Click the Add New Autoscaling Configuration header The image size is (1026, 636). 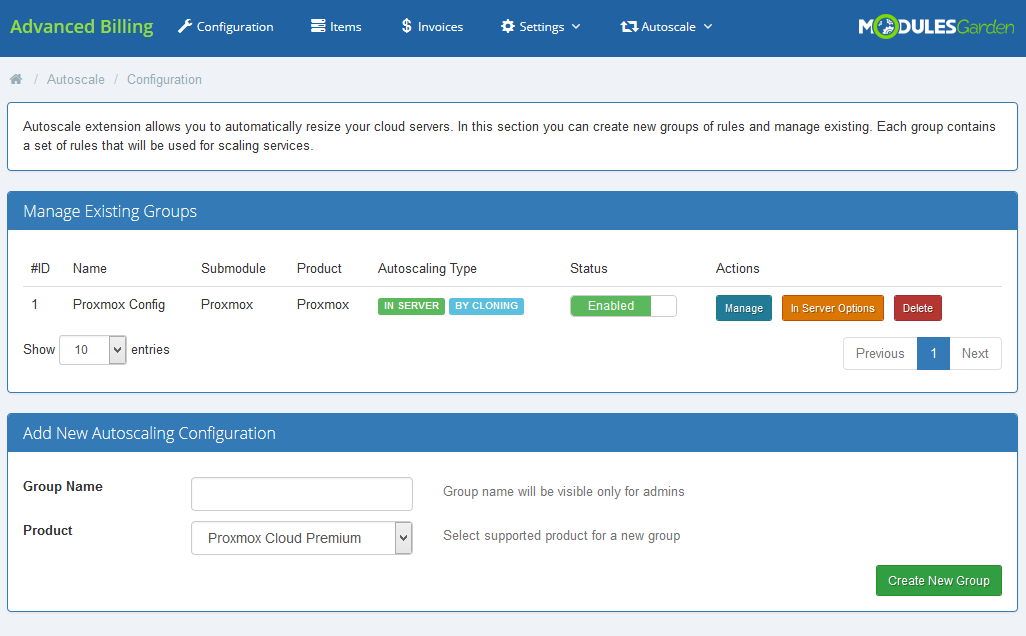point(512,433)
